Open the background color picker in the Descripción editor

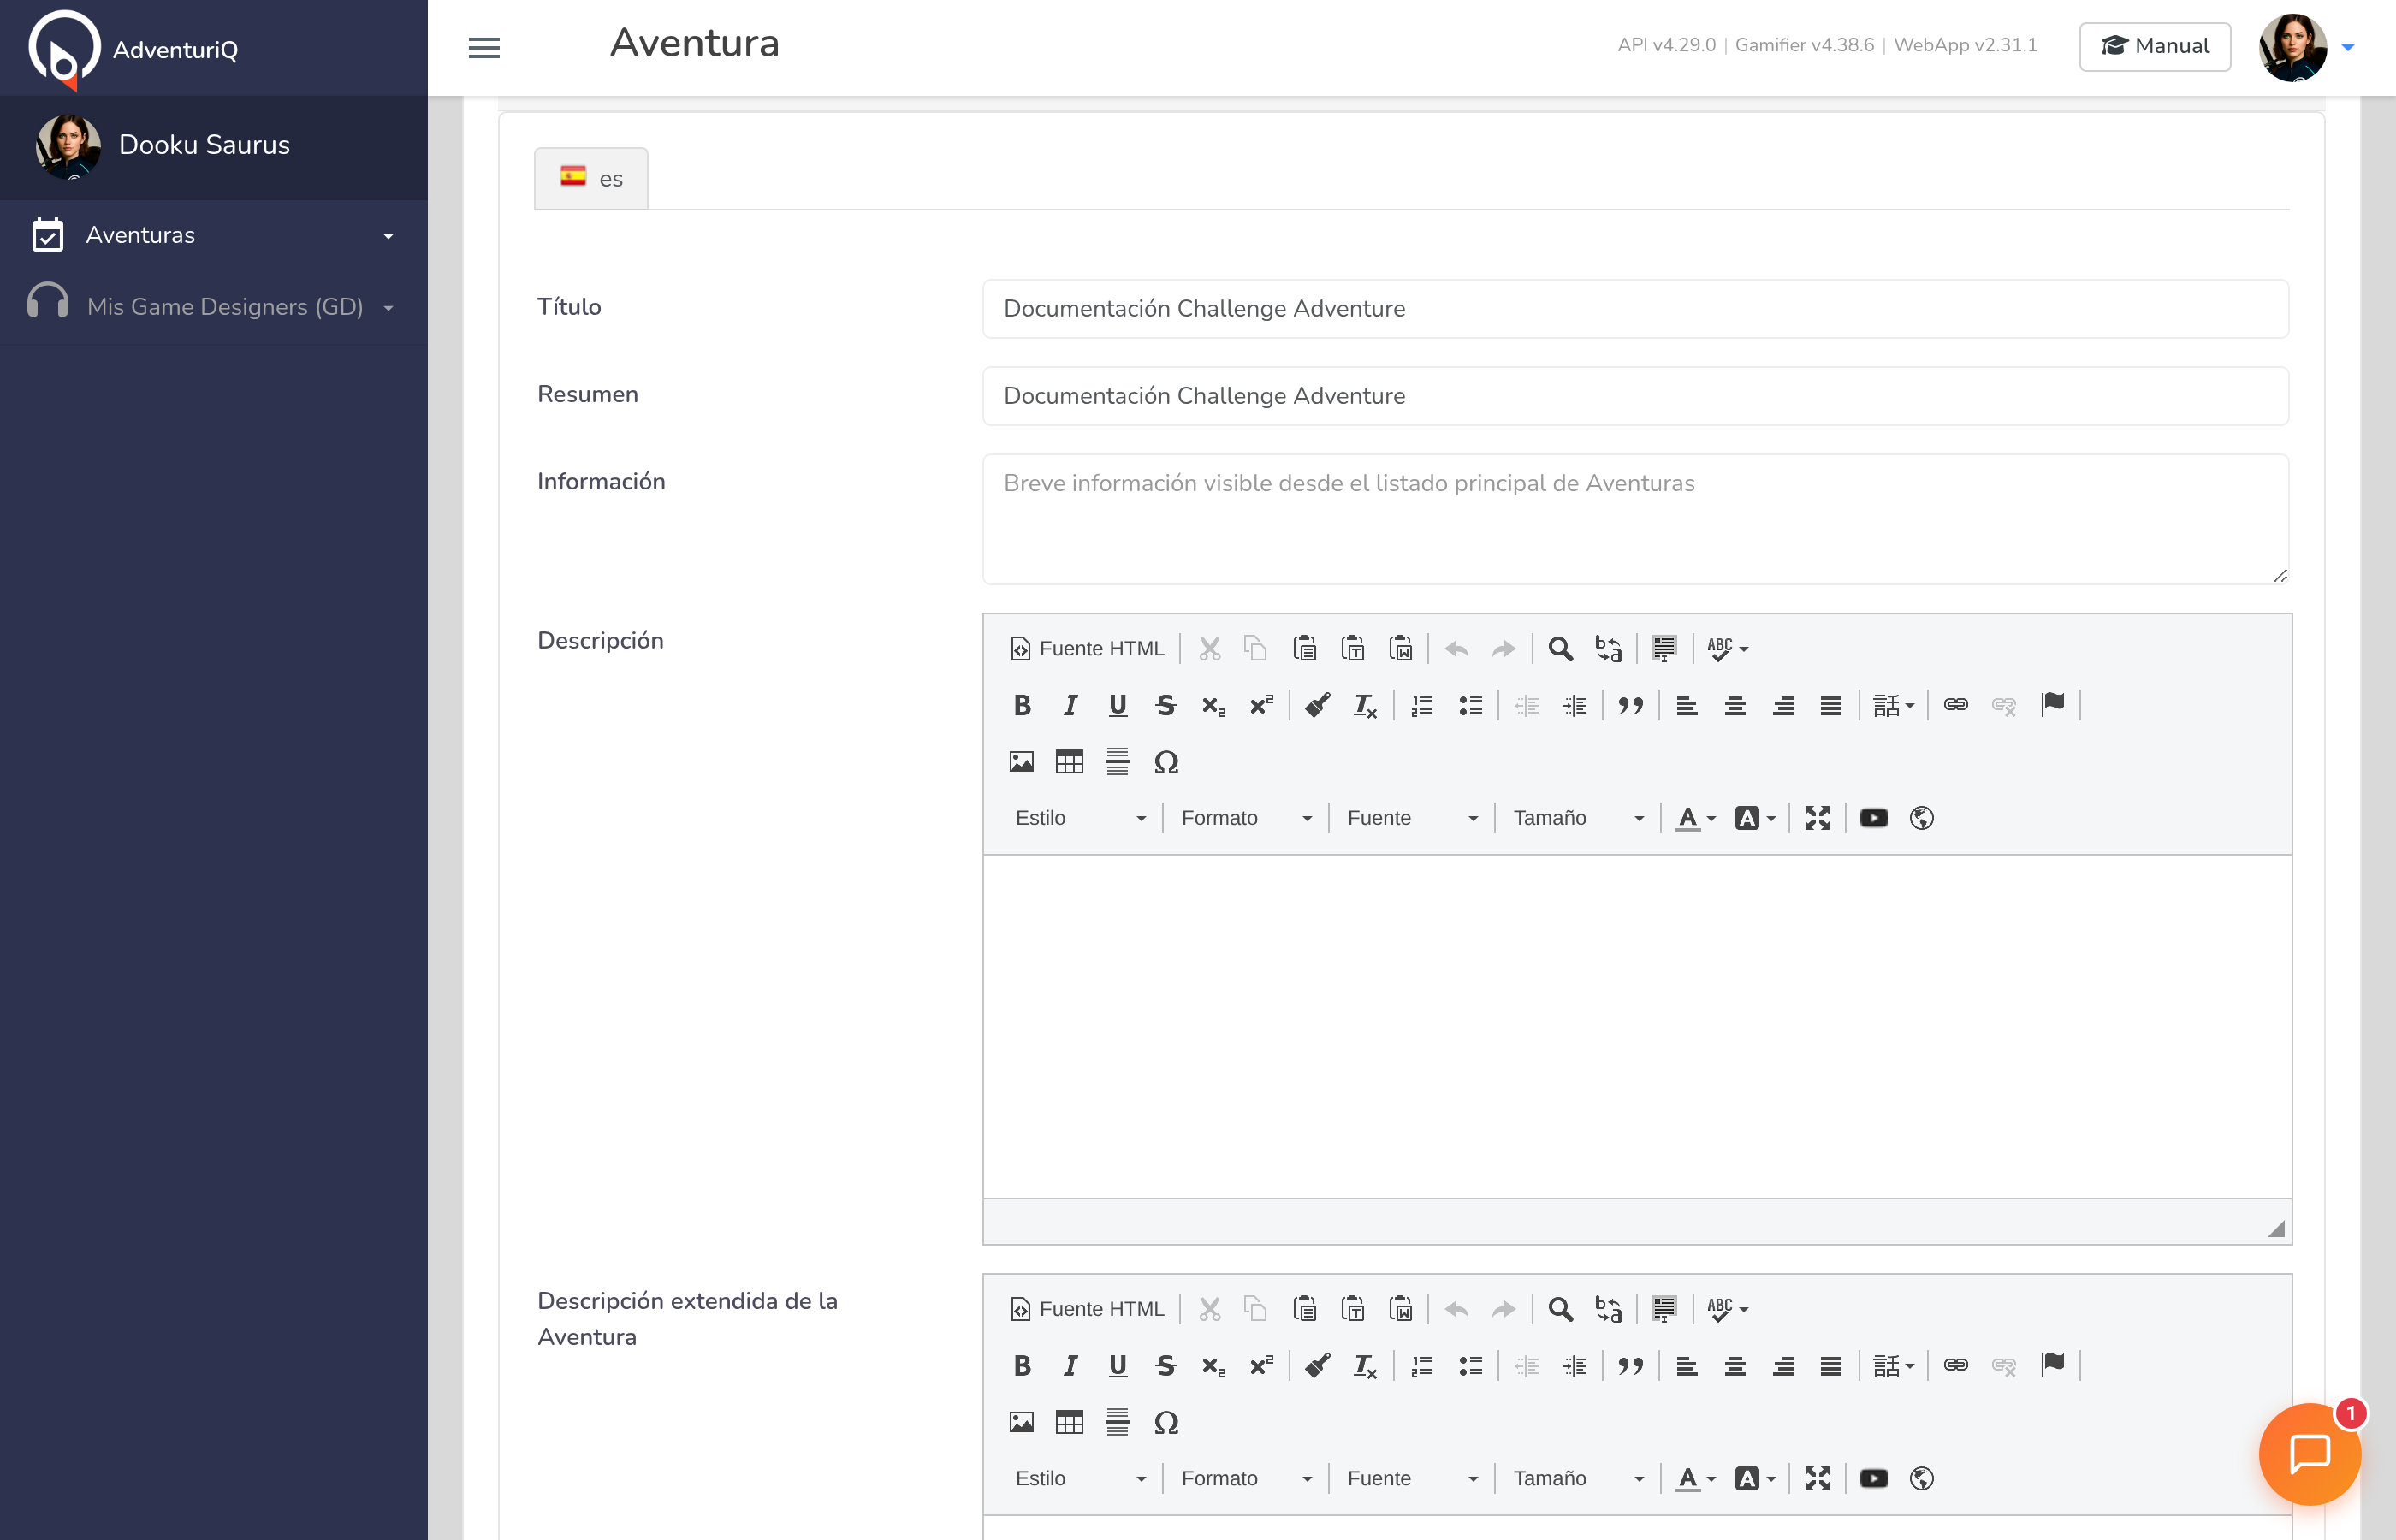(1755, 818)
